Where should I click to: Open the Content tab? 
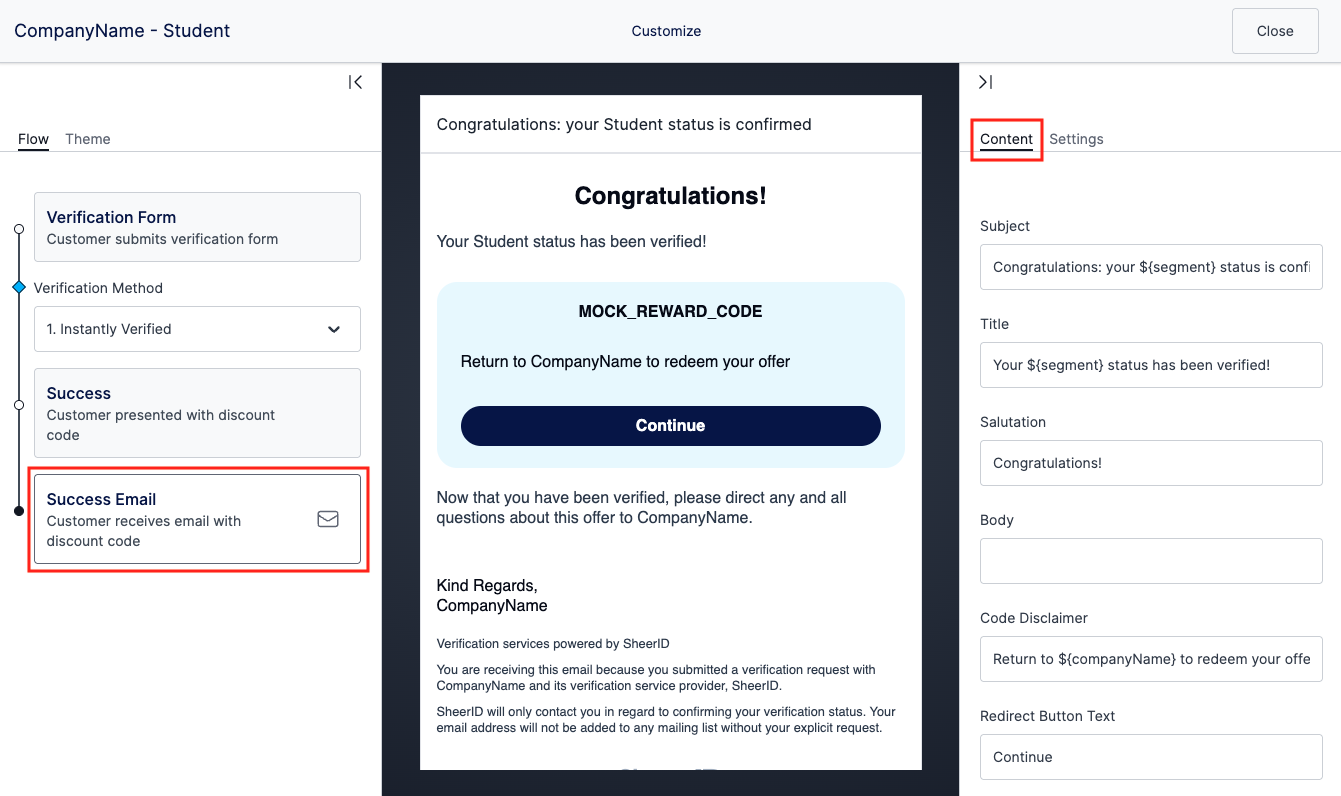click(x=1006, y=139)
